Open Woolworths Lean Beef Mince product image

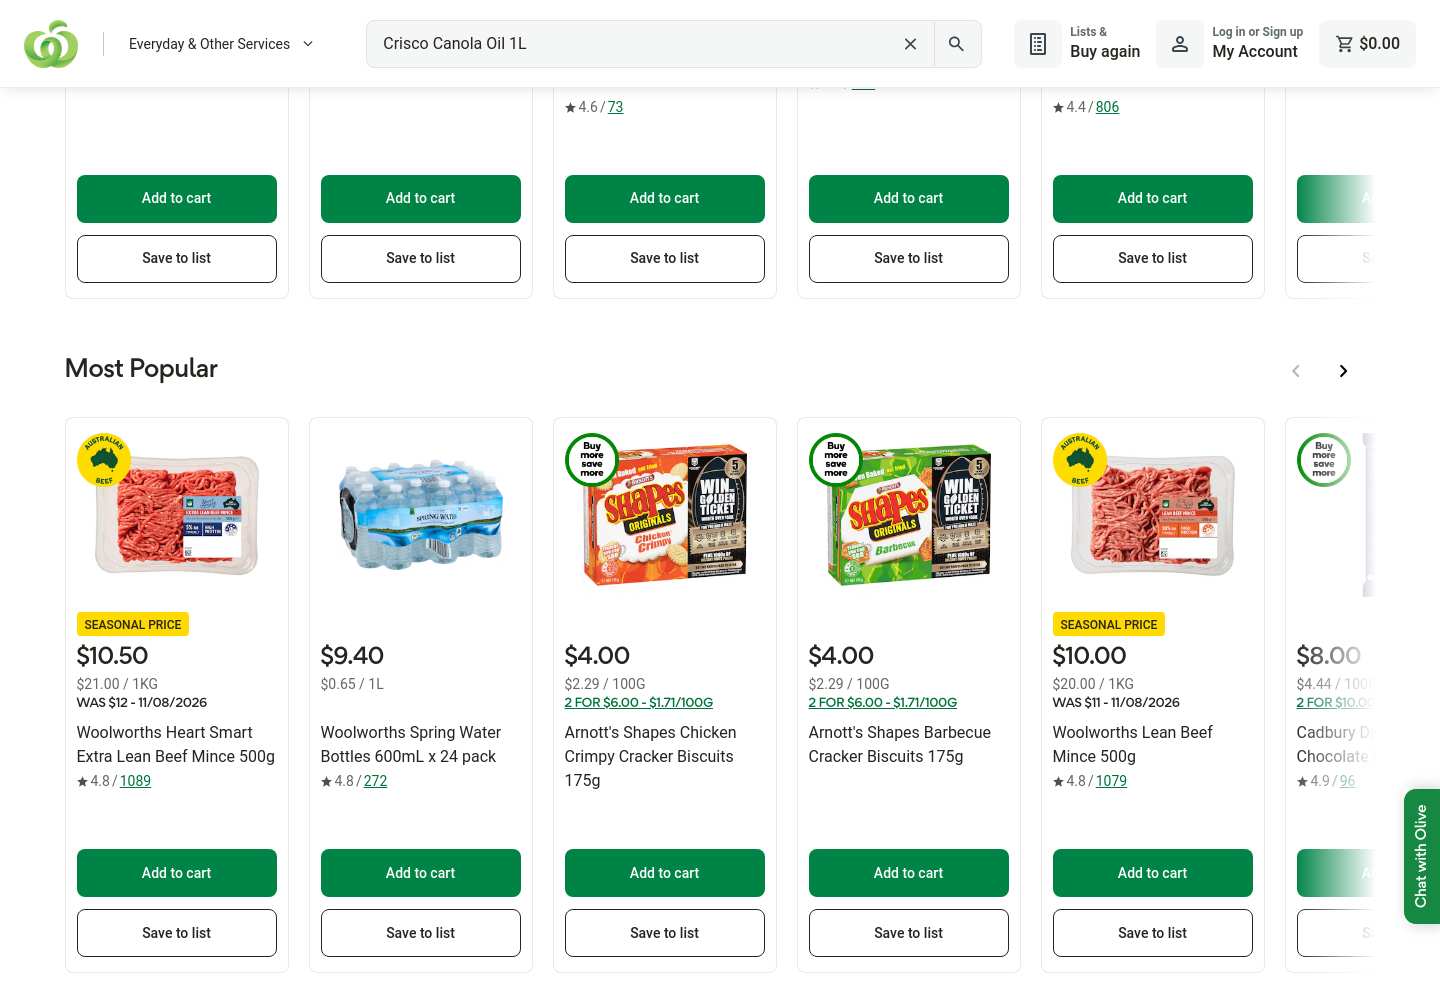pos(1153,515)
